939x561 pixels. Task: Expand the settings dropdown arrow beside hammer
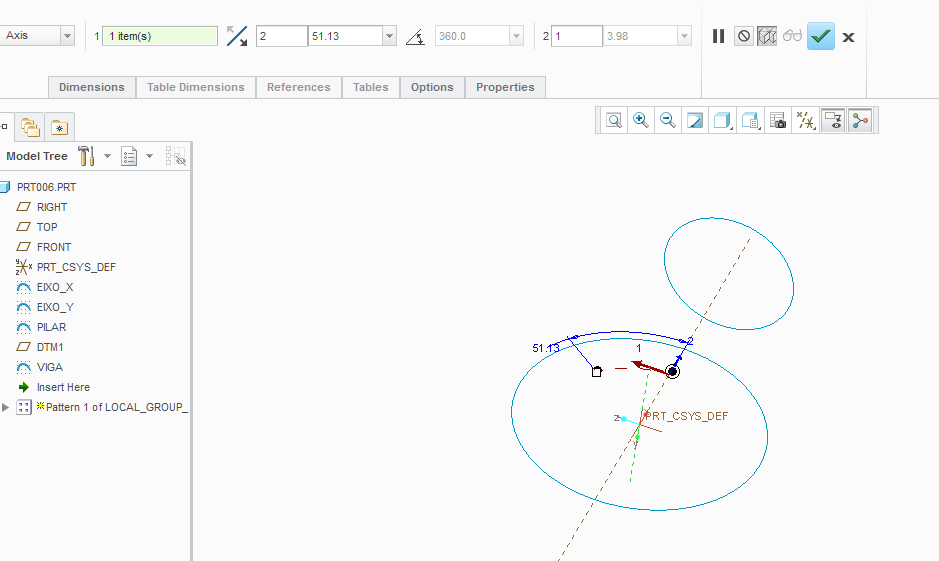(x=107, y=156)
